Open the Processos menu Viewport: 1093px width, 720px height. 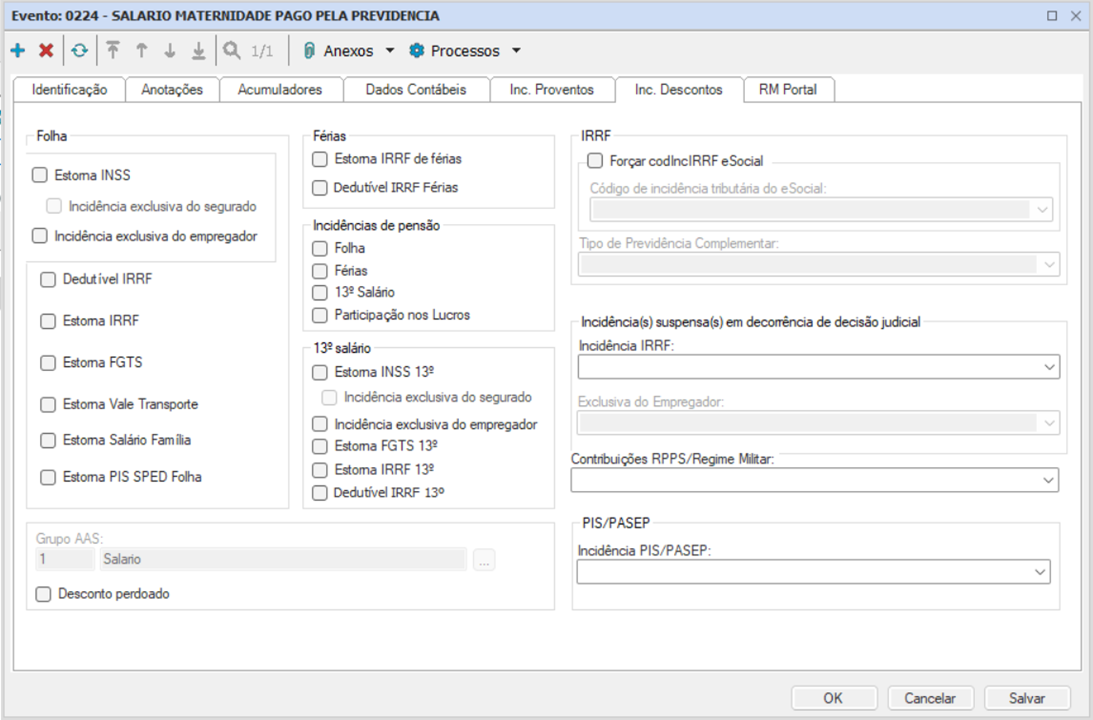pos(465,51)
